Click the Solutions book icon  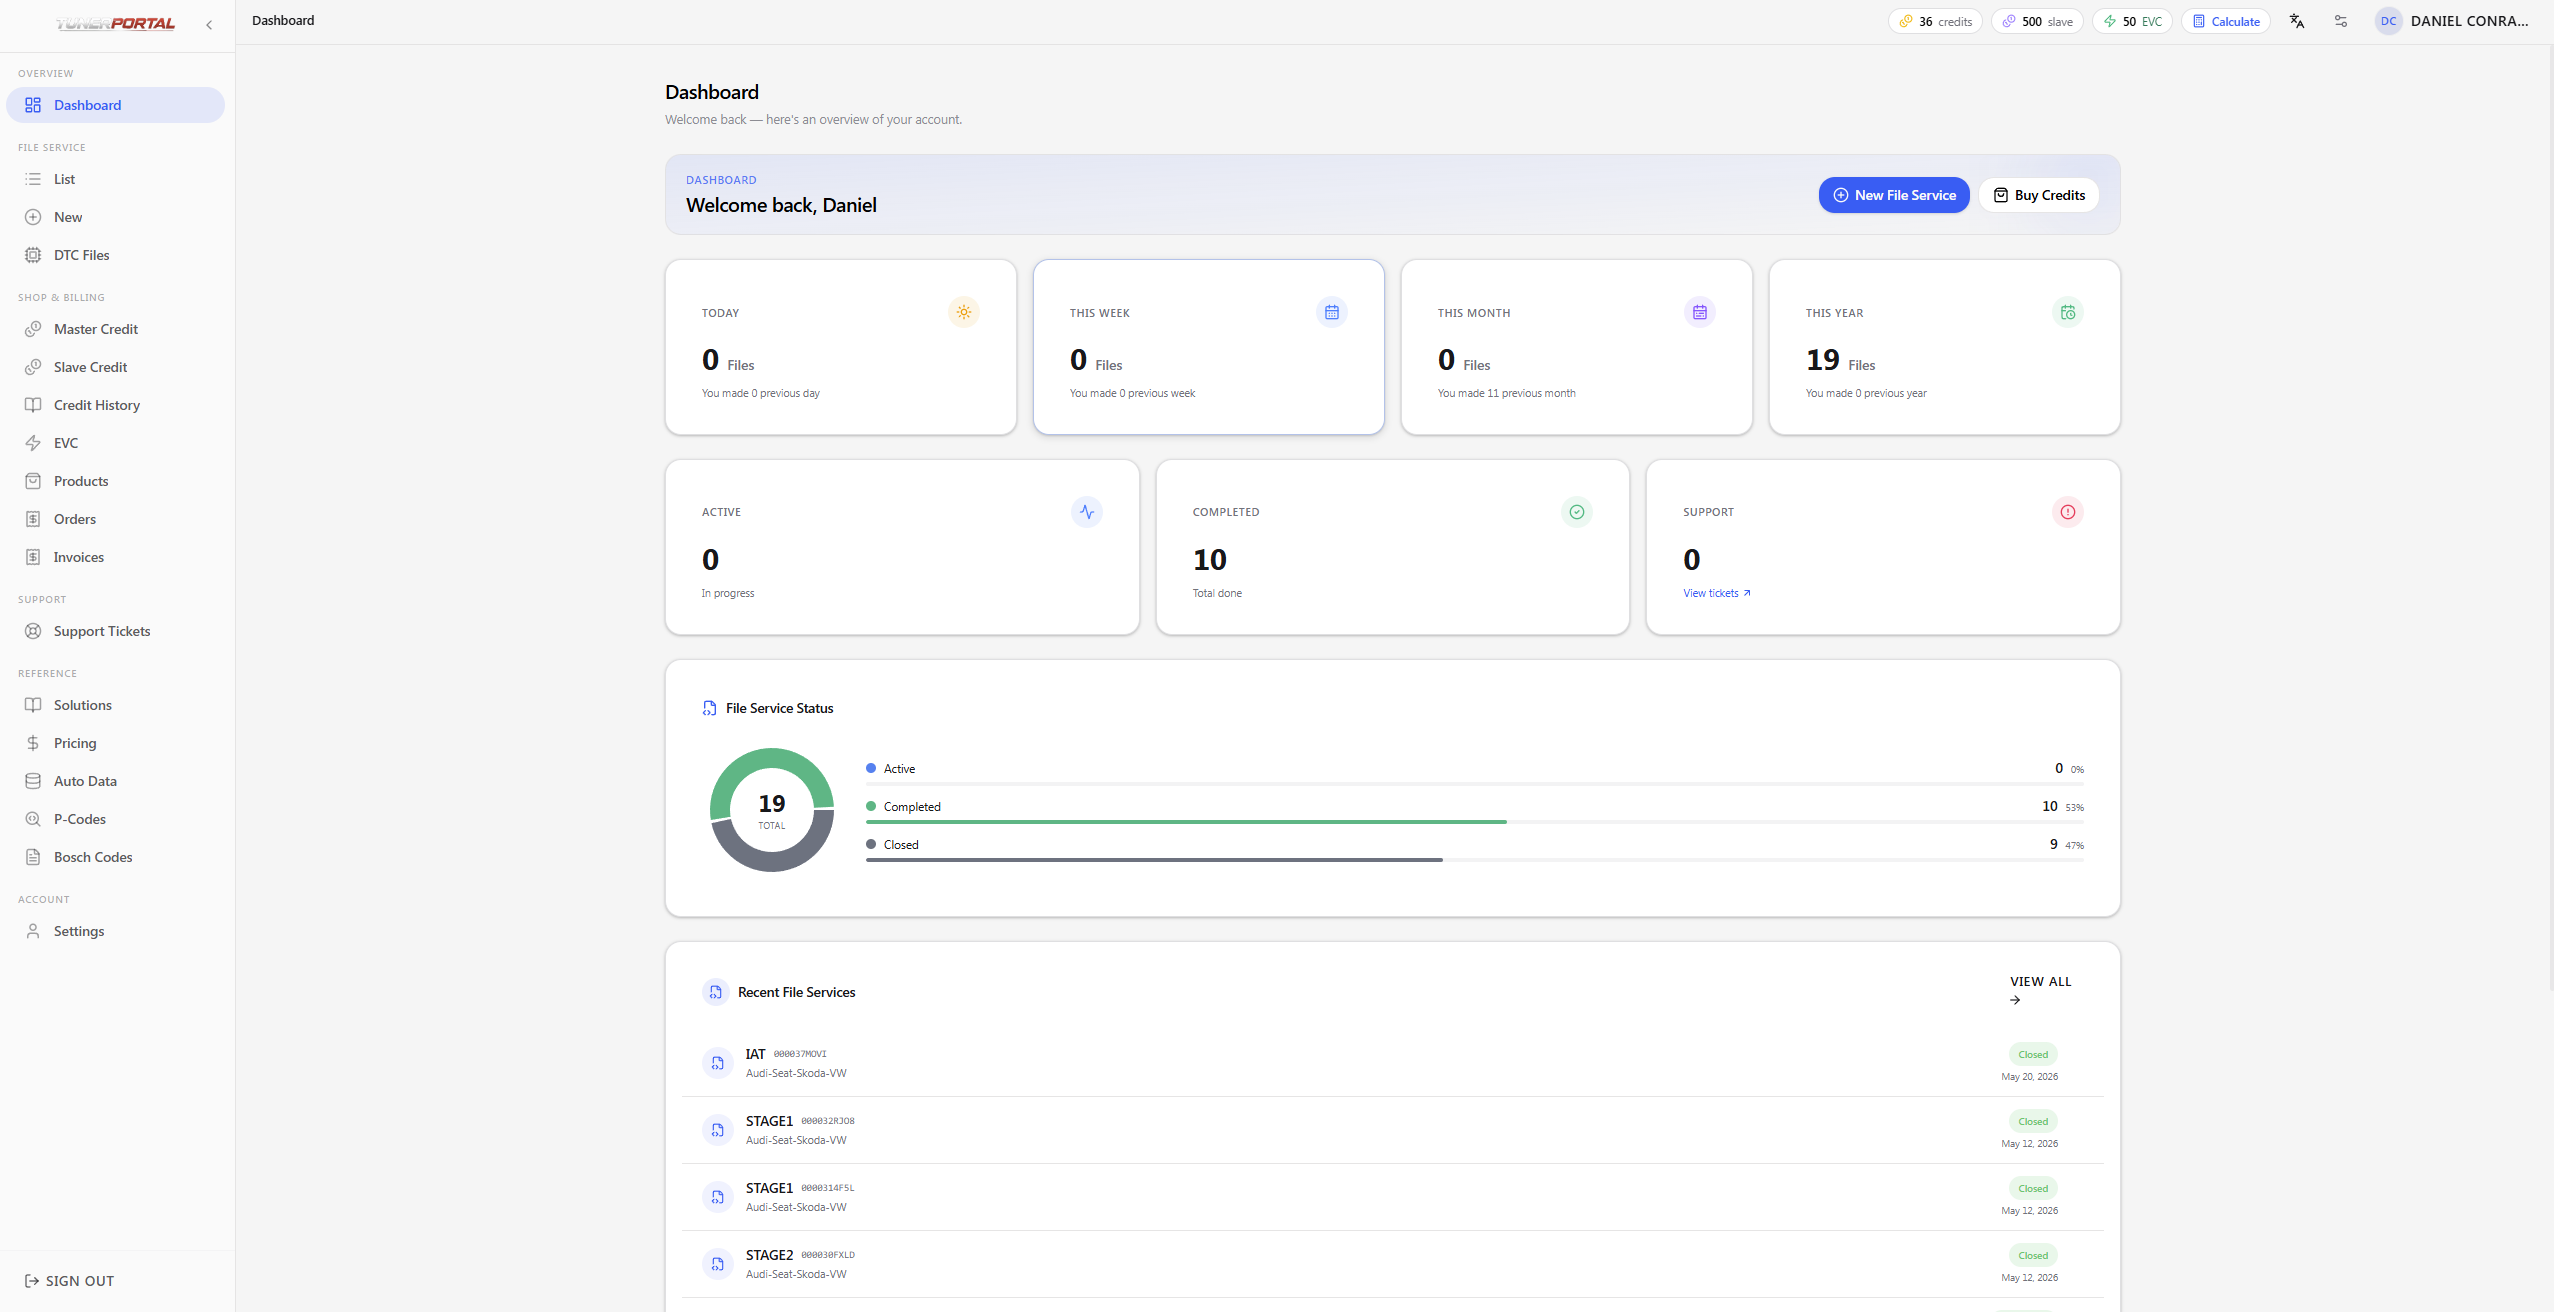click(x=33, y=705)
